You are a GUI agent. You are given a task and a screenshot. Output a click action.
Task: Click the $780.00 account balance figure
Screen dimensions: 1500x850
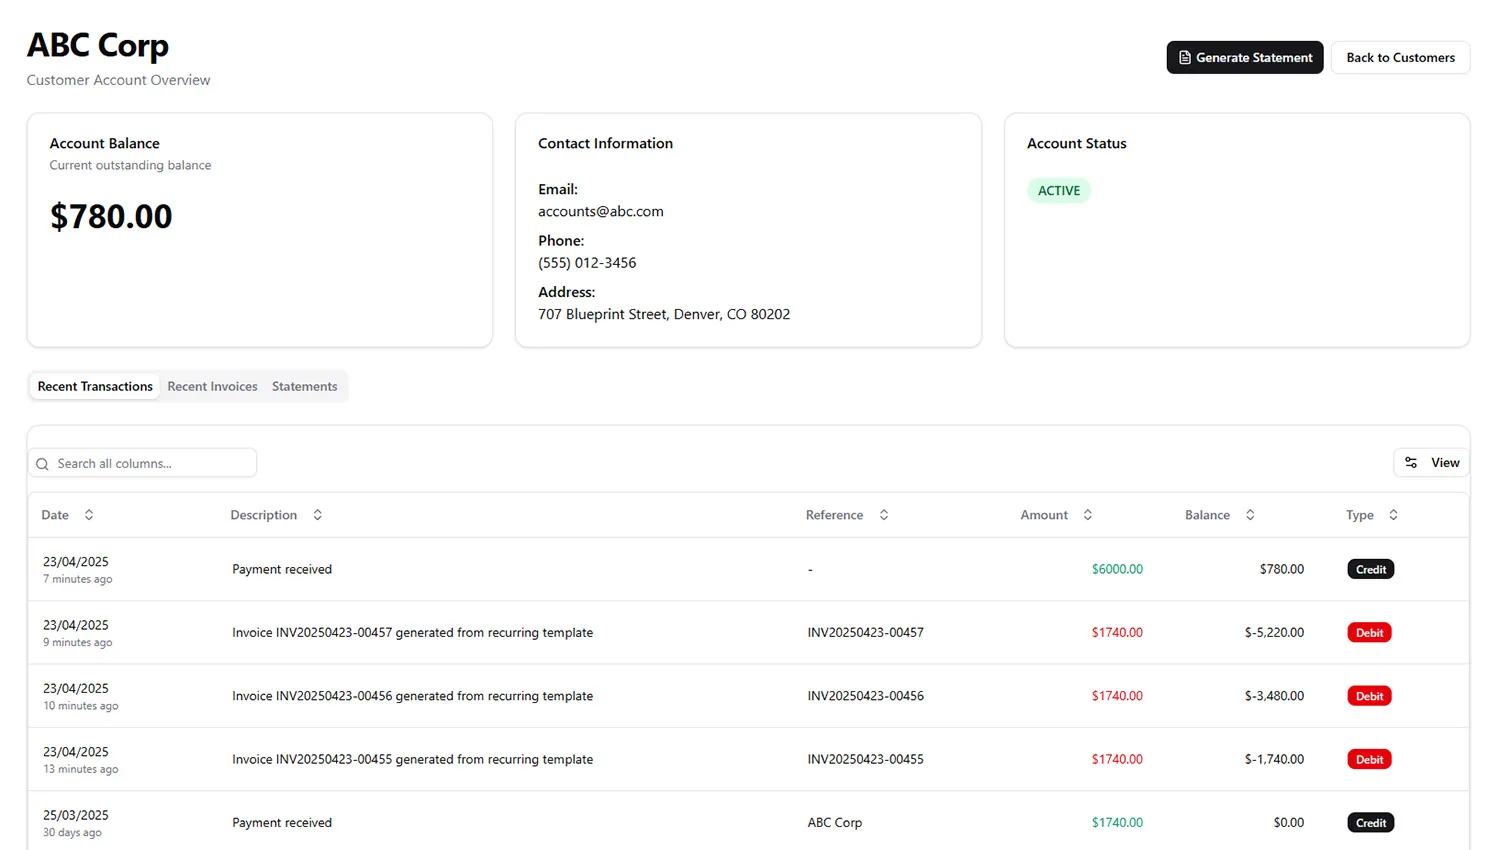coord(111,217)
